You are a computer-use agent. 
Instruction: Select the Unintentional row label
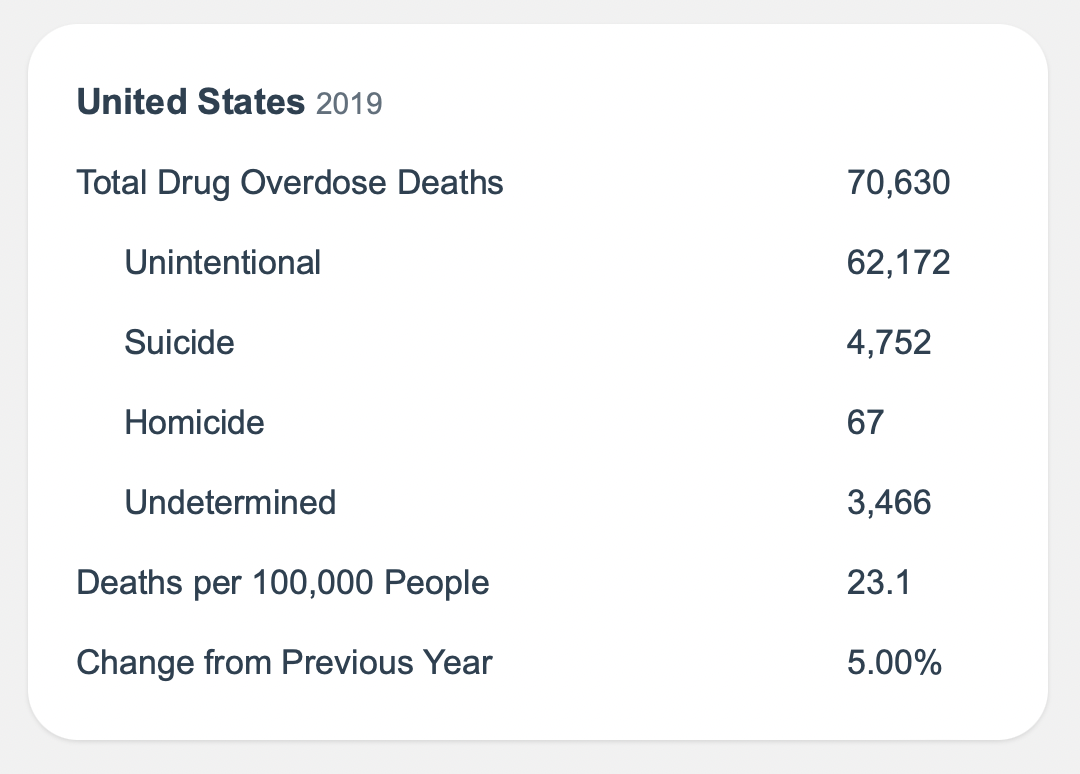point(223,263)
